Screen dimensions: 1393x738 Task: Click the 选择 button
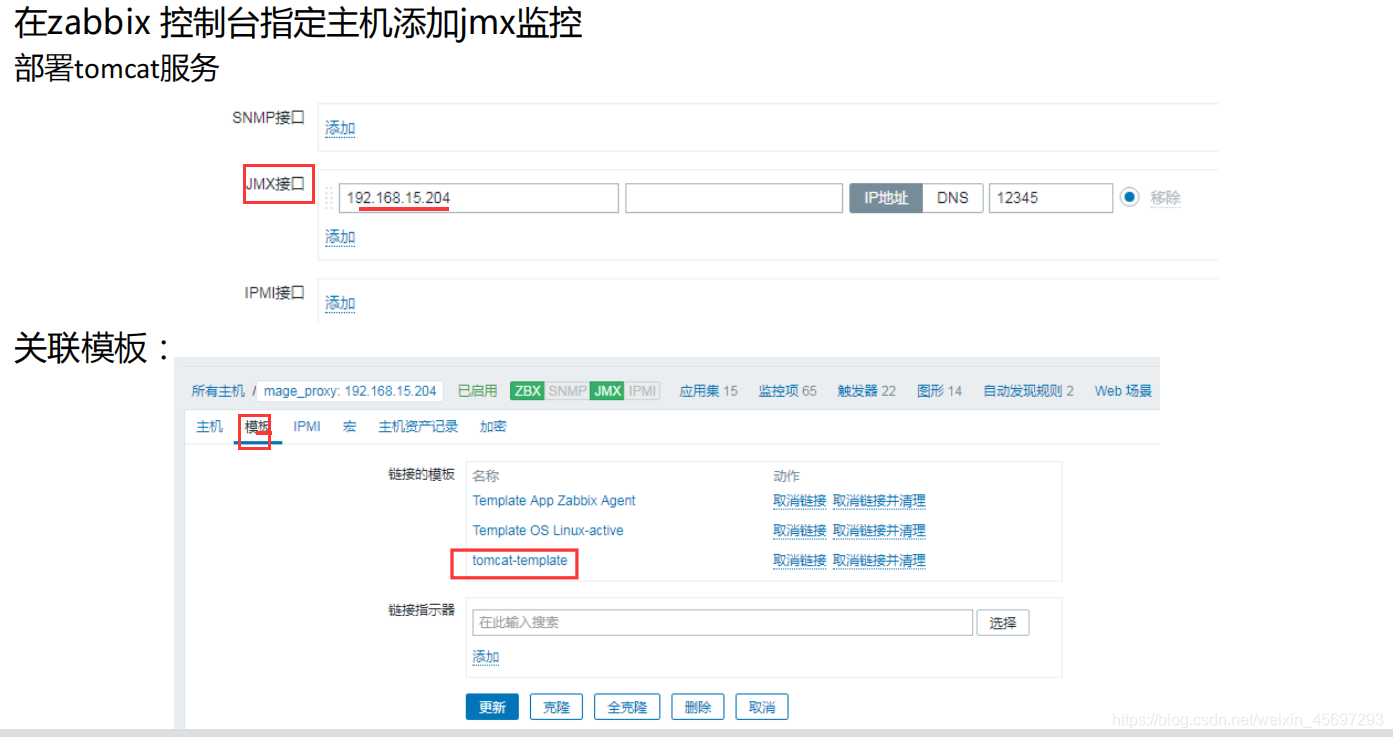click(1003, 622)
